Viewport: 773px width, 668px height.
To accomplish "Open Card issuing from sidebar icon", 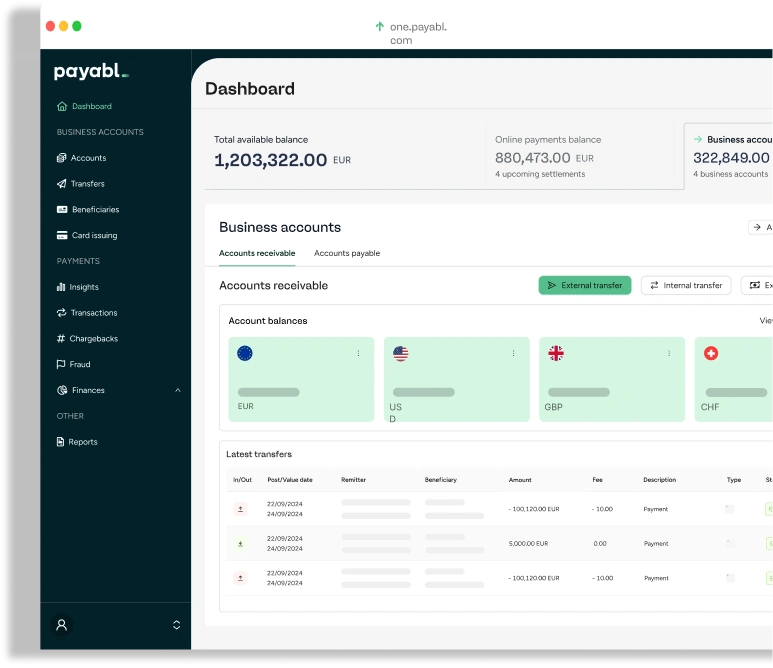I will point(62,236).
